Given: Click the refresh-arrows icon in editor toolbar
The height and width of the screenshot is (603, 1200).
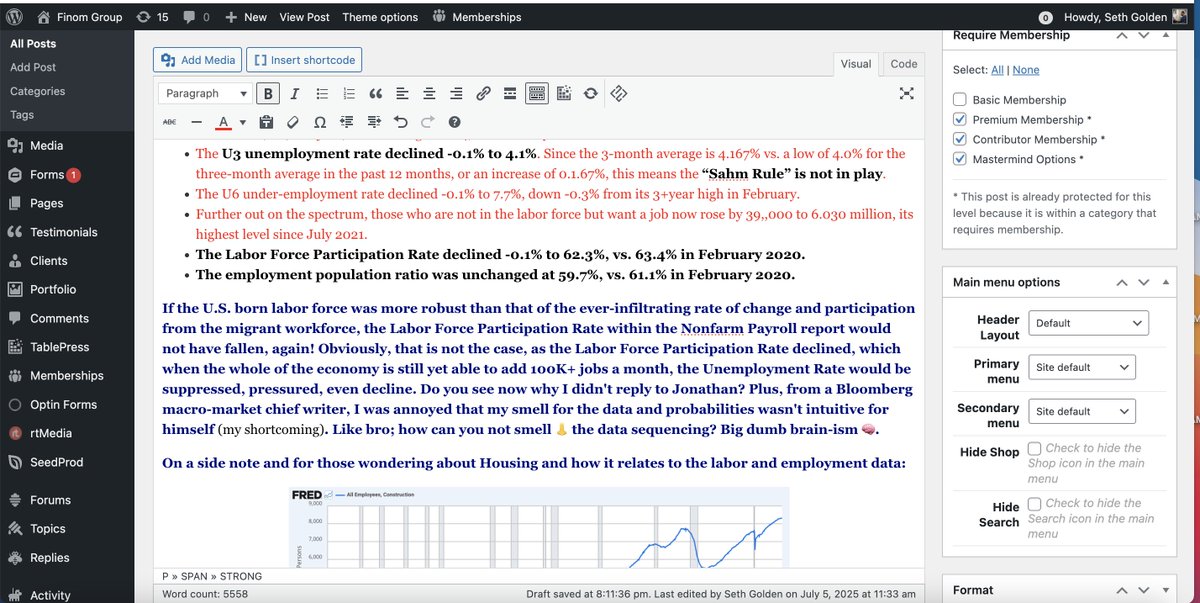Looking at the screenshot, I should pos(591,93).
